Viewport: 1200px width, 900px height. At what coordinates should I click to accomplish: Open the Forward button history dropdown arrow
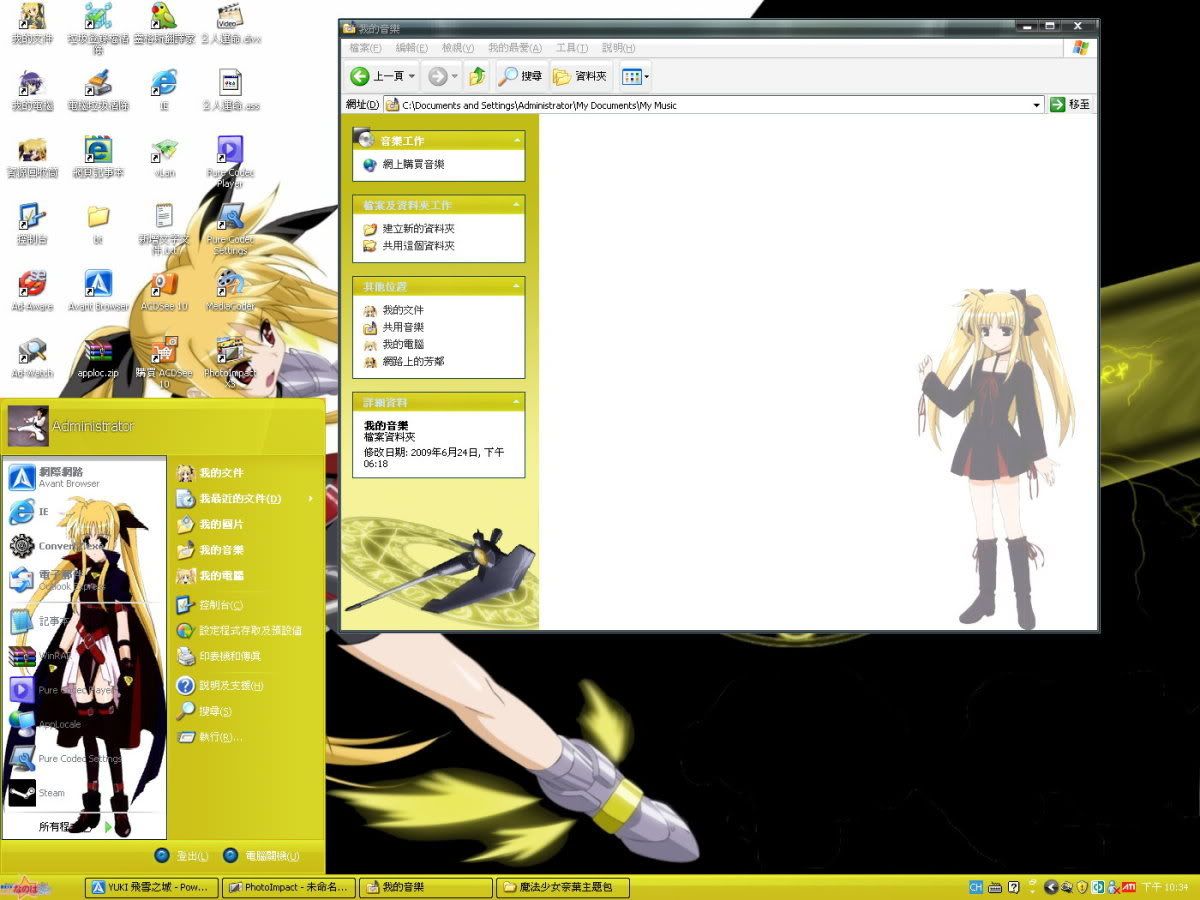click(x=455, y=76)
